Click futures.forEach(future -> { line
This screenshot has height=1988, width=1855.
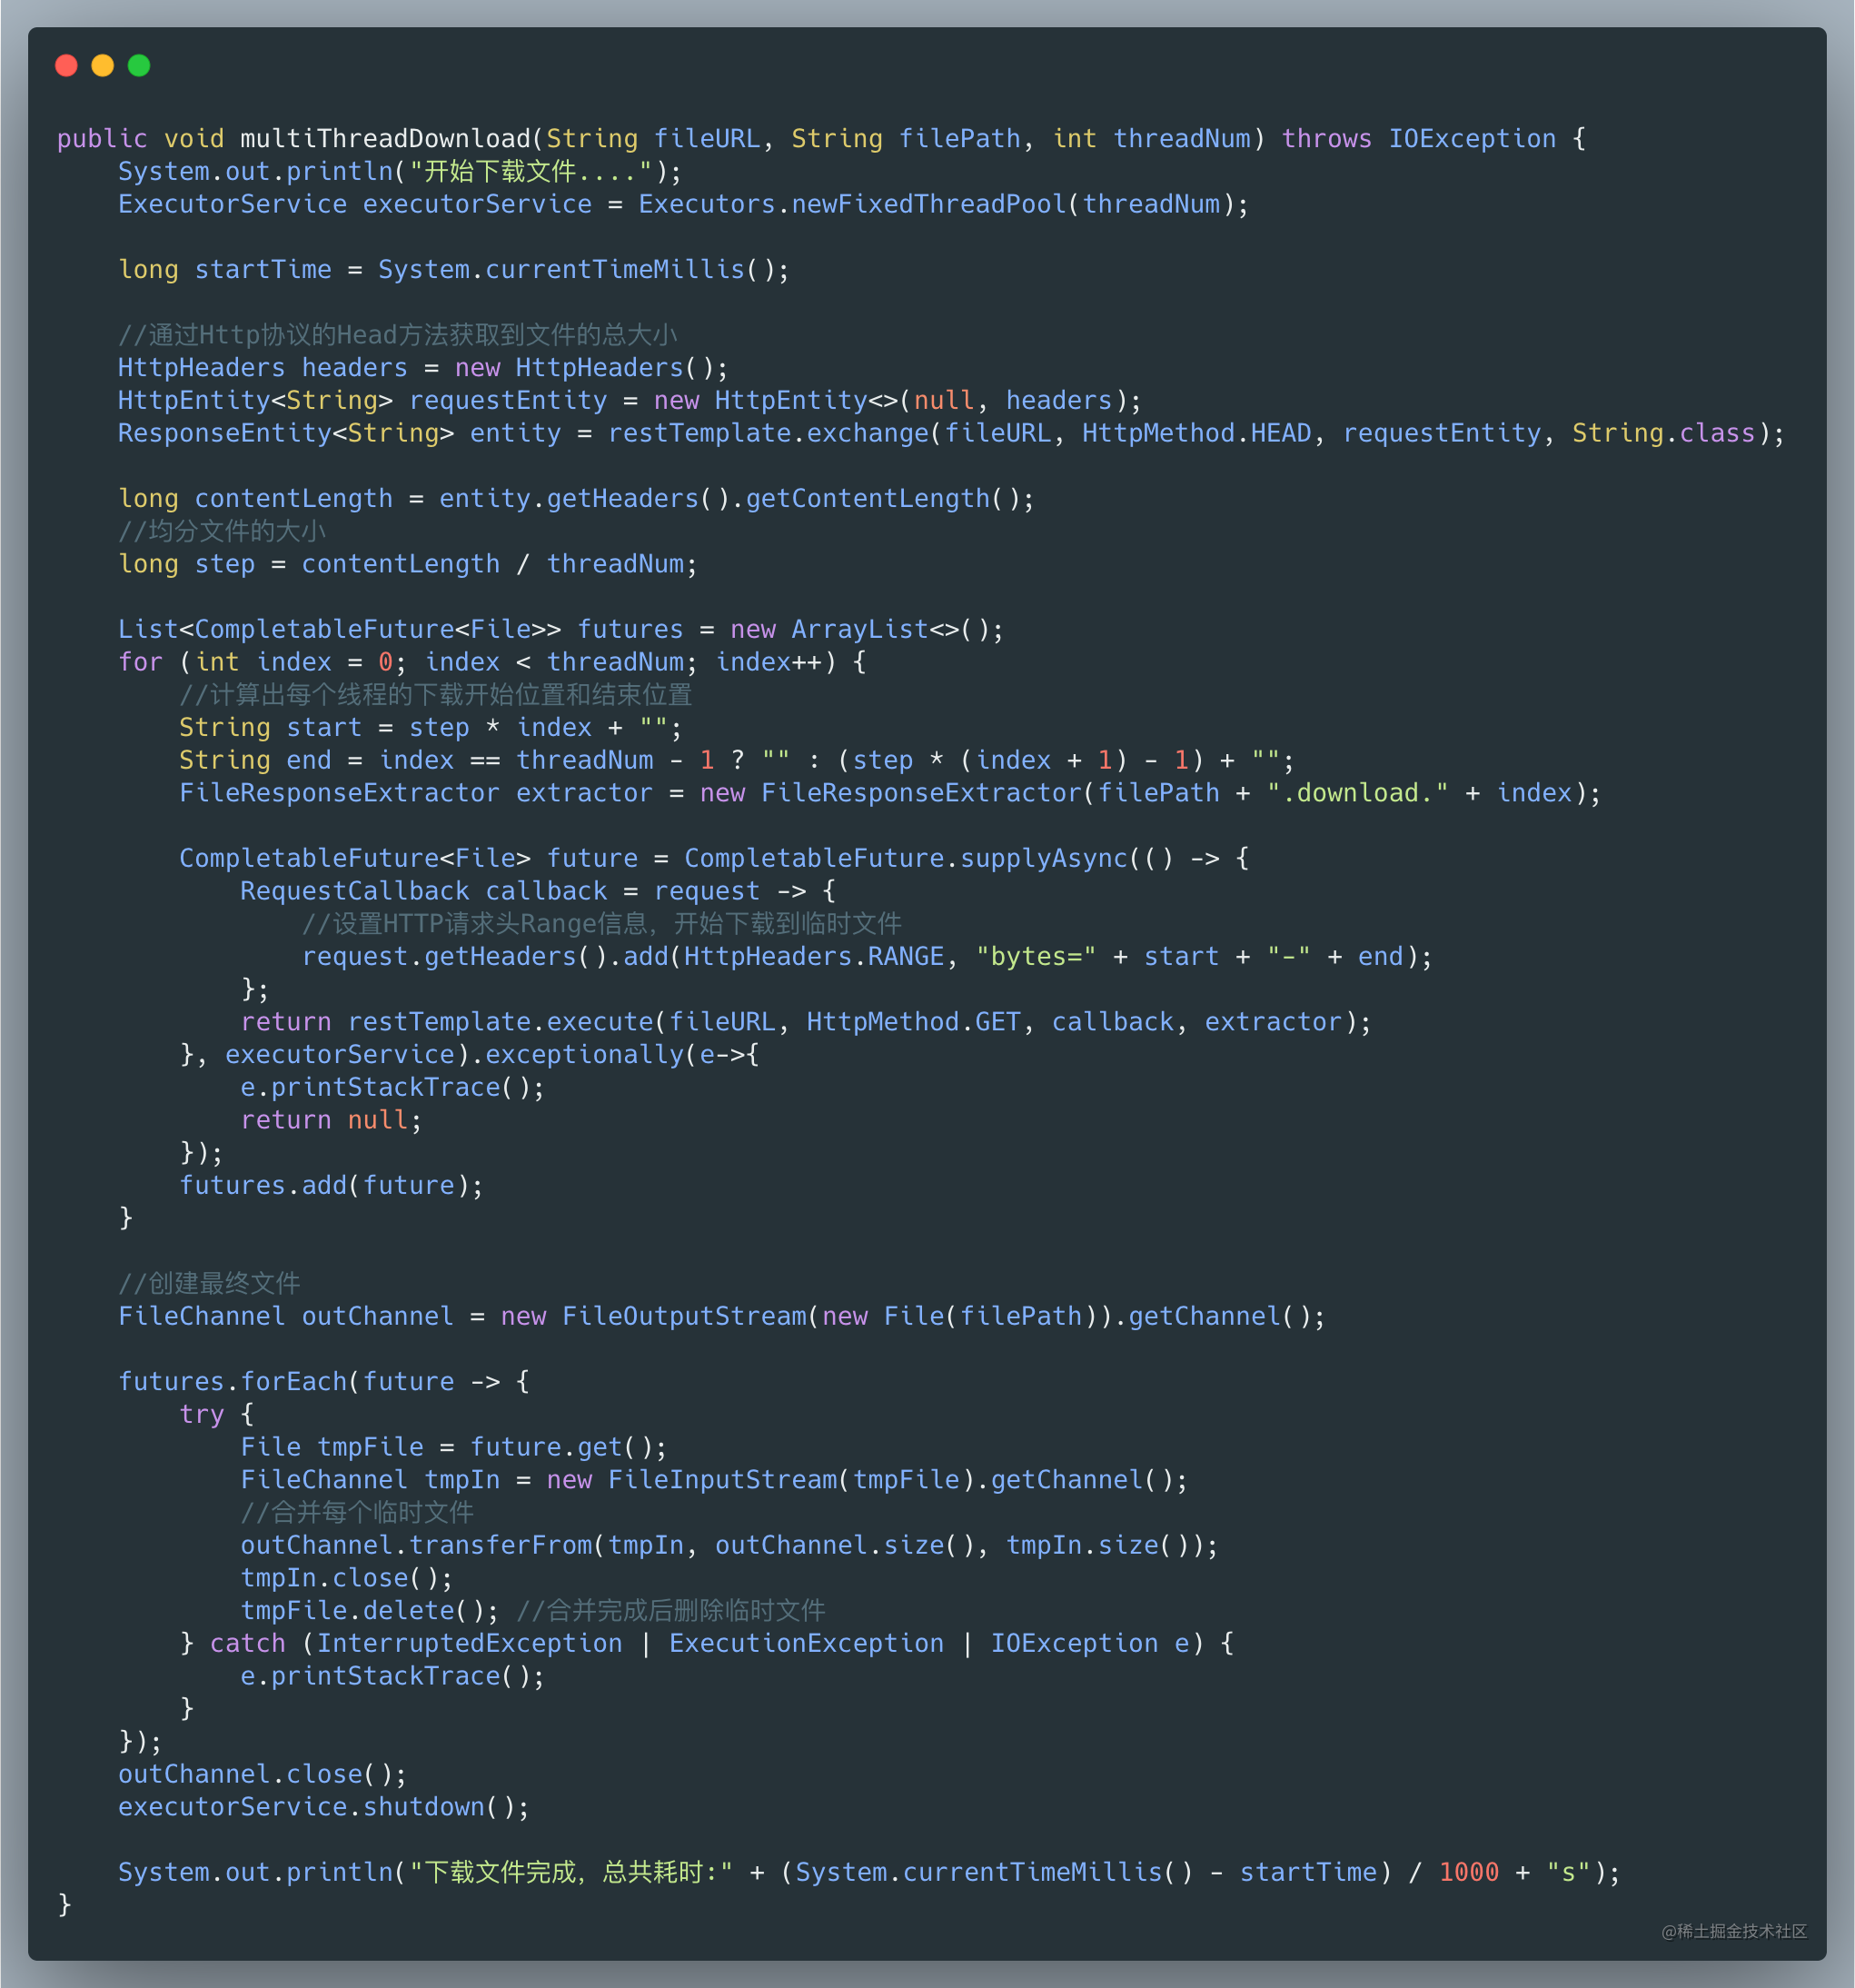324,1381
